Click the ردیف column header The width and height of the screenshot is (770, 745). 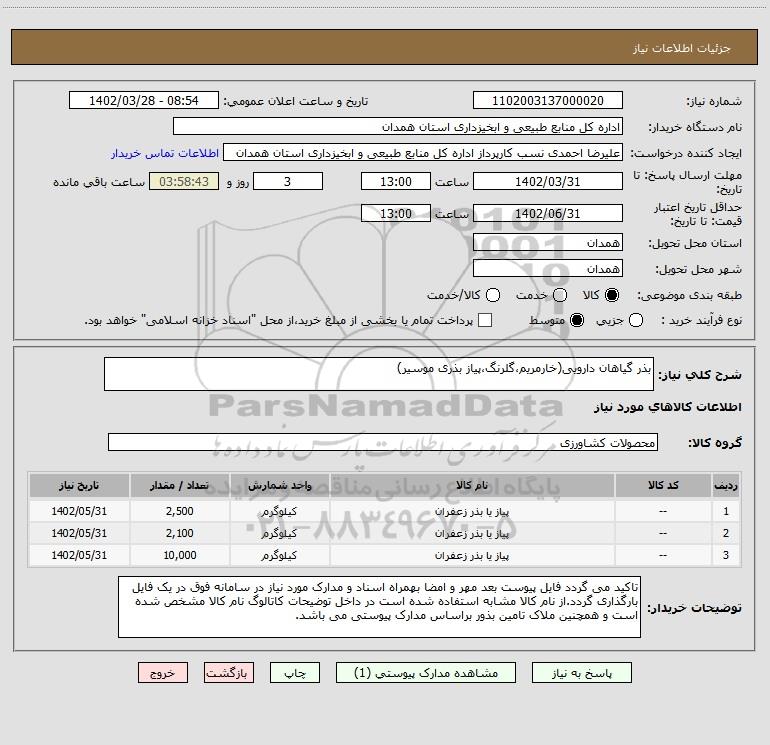[726, 486]
